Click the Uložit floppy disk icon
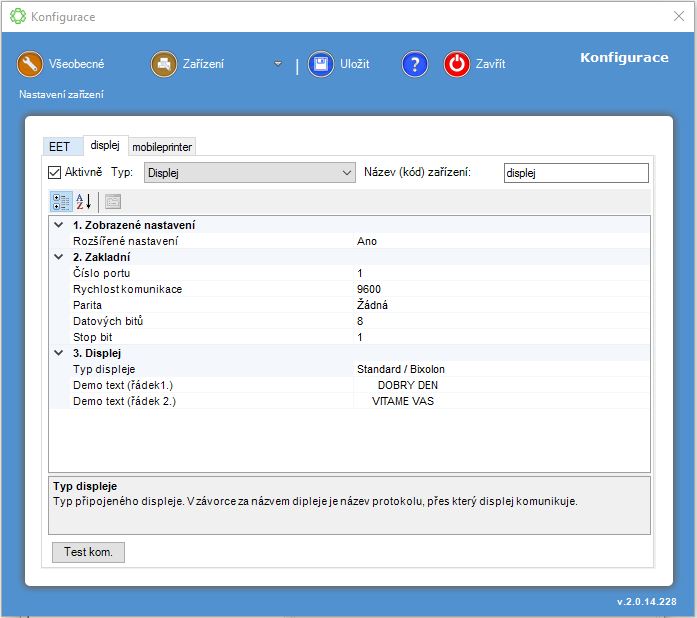This screenshot has height=618, width=697. [321, 64]
